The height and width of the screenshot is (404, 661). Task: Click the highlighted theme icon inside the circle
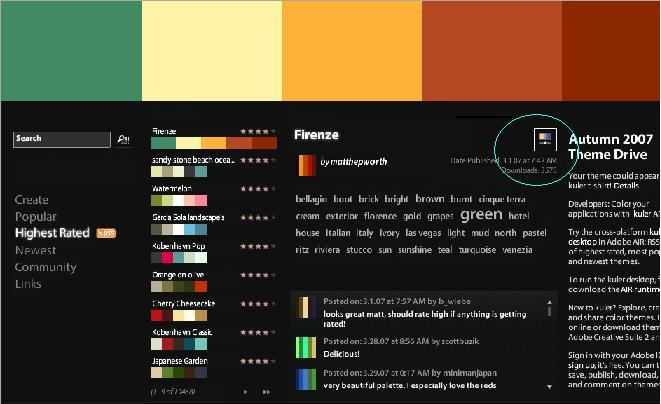pos(545,140)
